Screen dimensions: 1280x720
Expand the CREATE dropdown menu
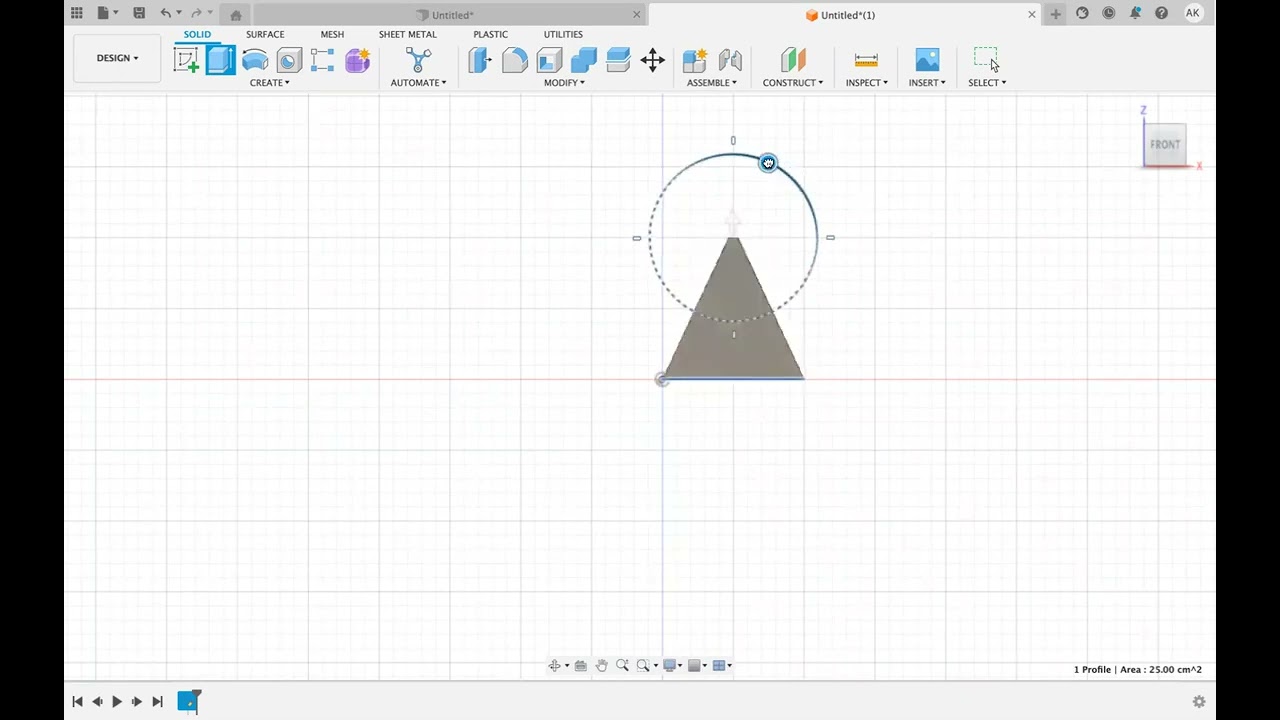(270, 83)
